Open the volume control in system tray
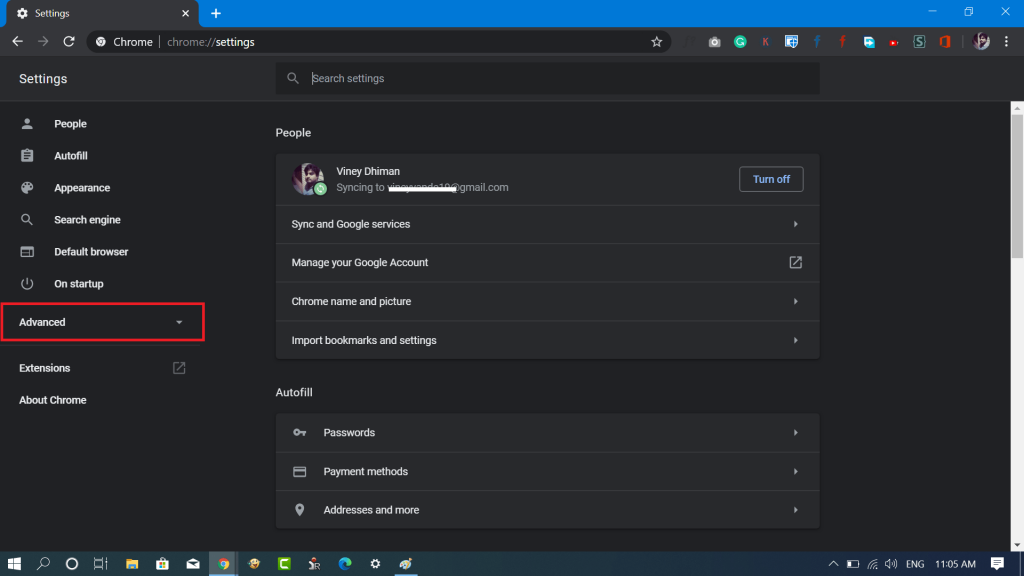1024x576 pixels. [x=891, y=564]
